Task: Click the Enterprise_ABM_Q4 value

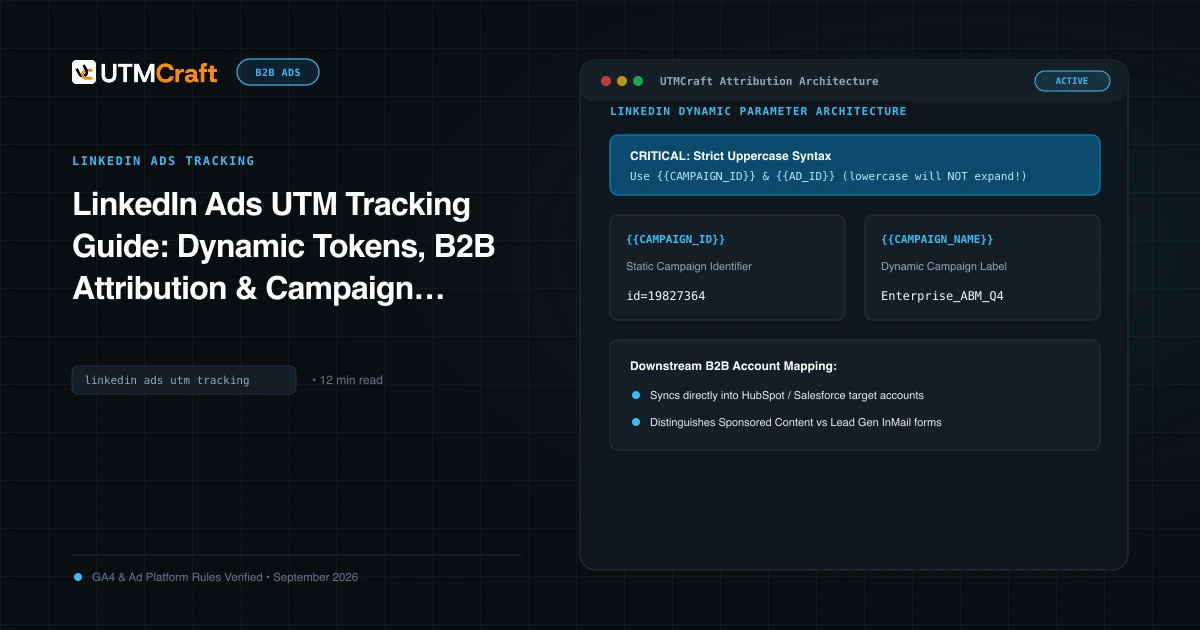Action: tap(942, 296)
